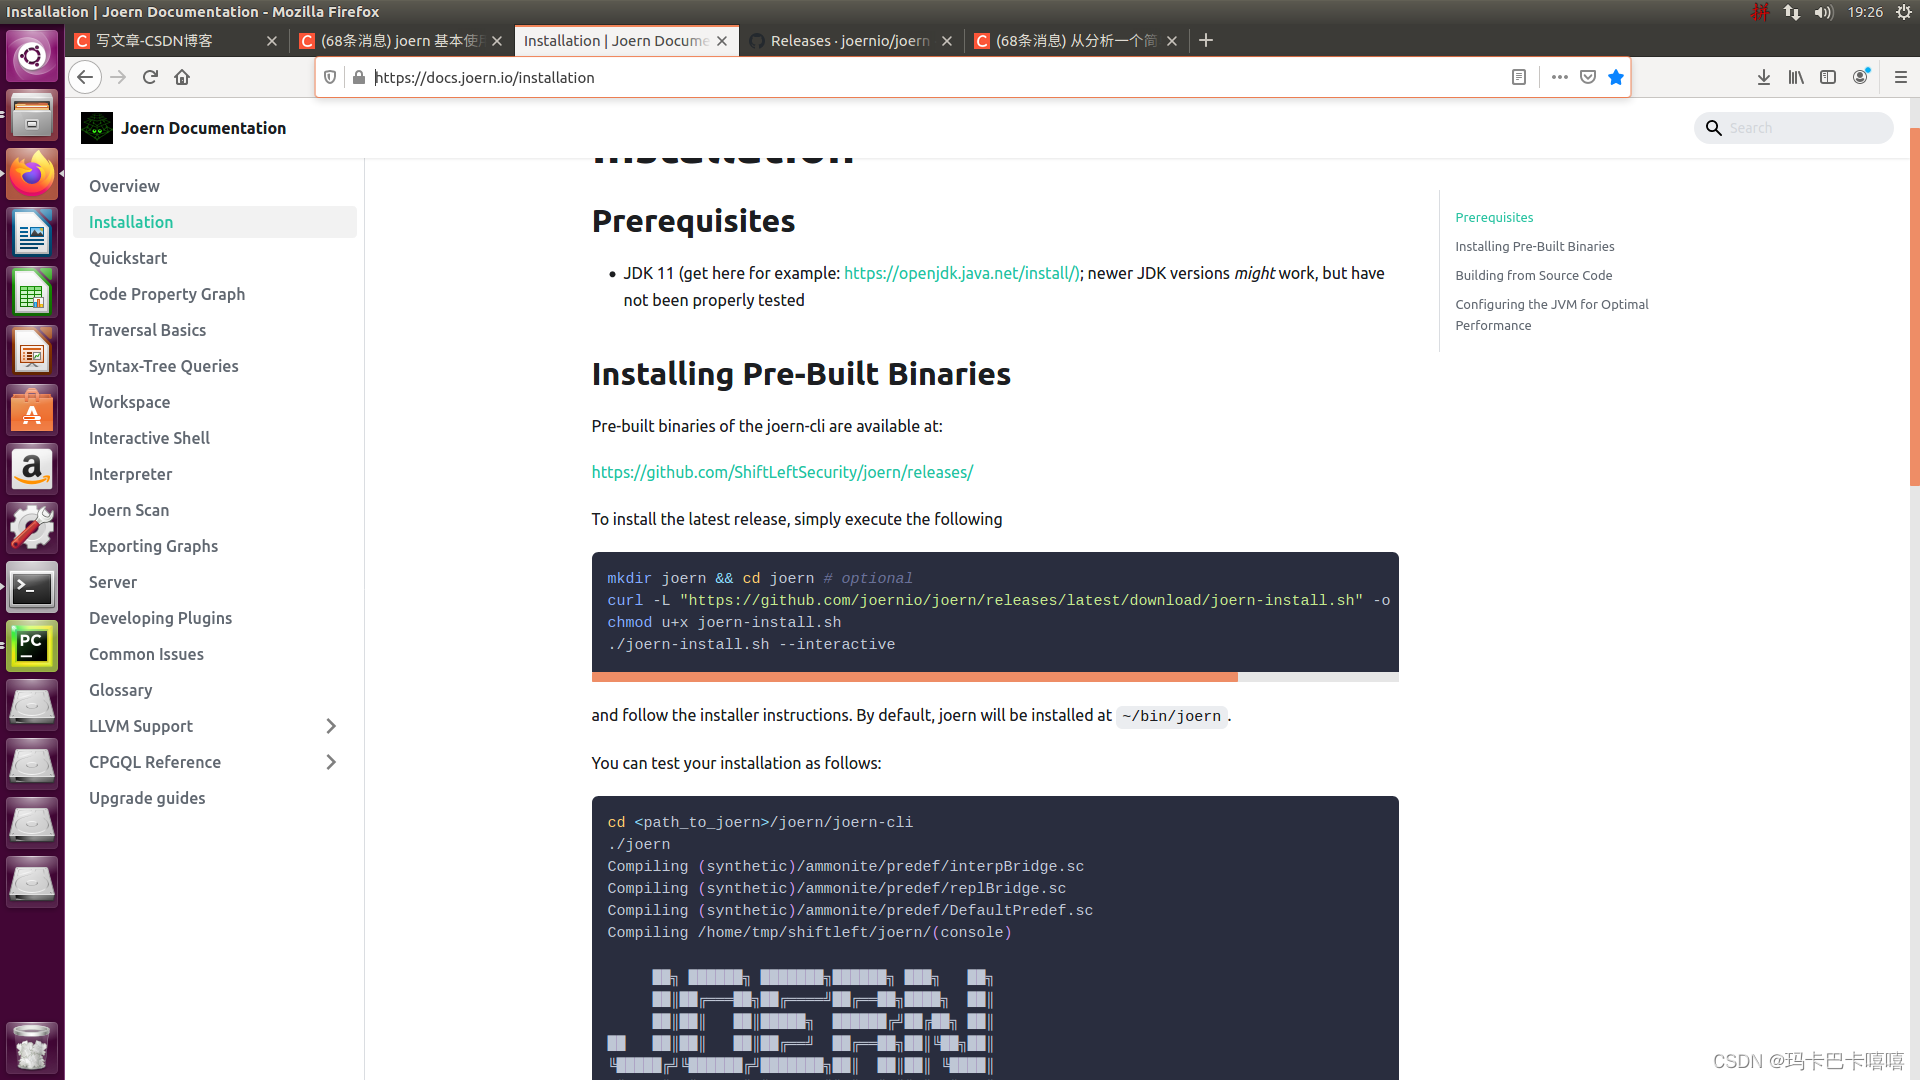Screen dimensions: 1920x1080
Task: Toggle reader view icon in address bar
Action: pos(1518,77)
